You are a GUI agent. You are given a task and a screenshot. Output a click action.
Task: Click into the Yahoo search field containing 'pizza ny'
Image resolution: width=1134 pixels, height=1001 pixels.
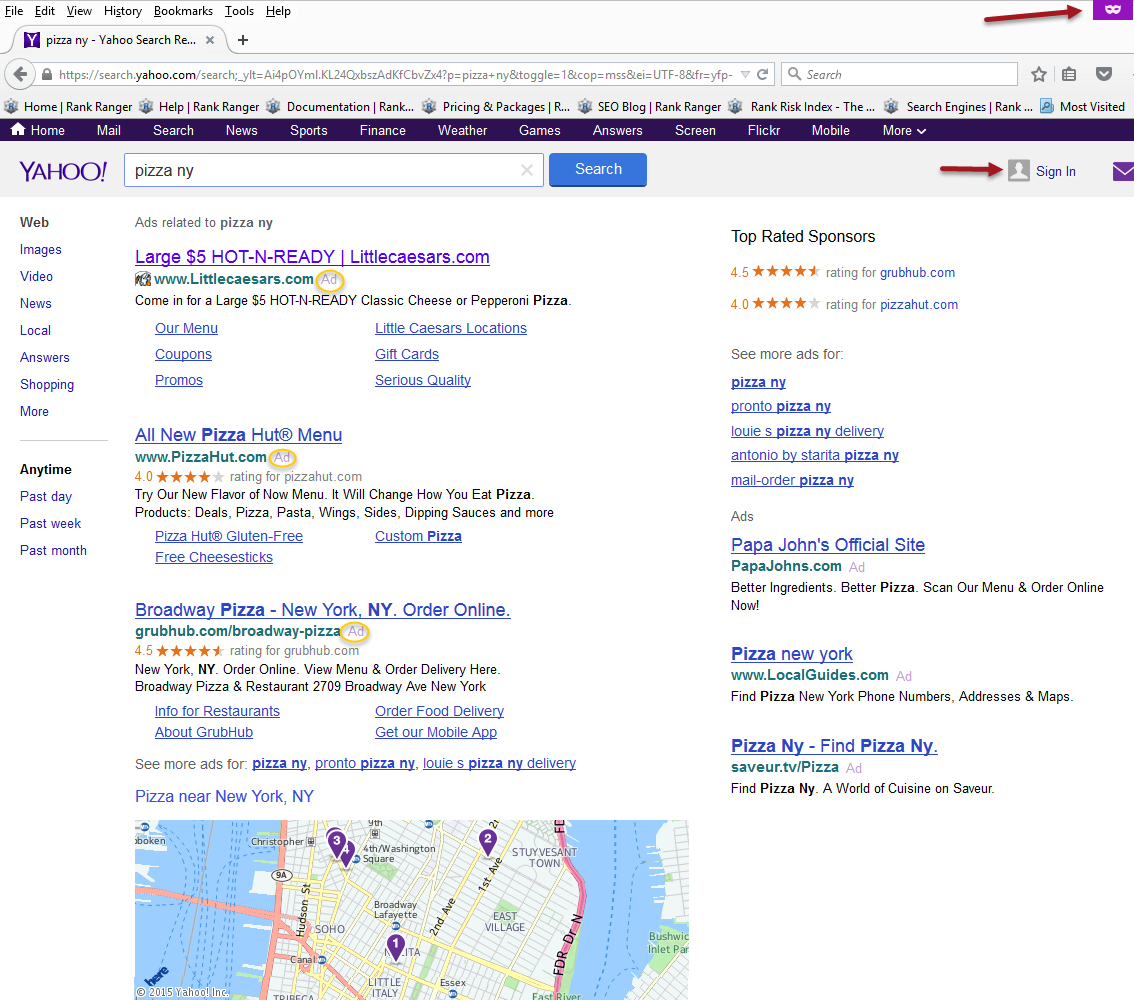[320, 171]
